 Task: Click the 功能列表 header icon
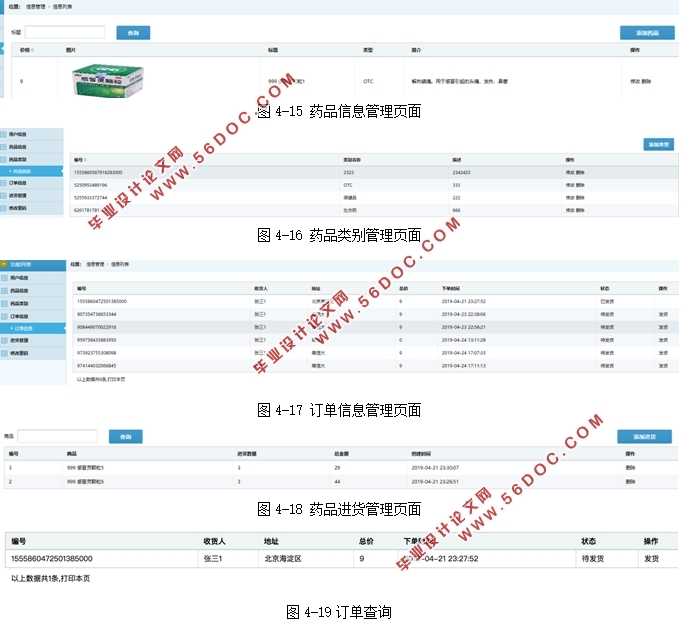pos(5,264)
